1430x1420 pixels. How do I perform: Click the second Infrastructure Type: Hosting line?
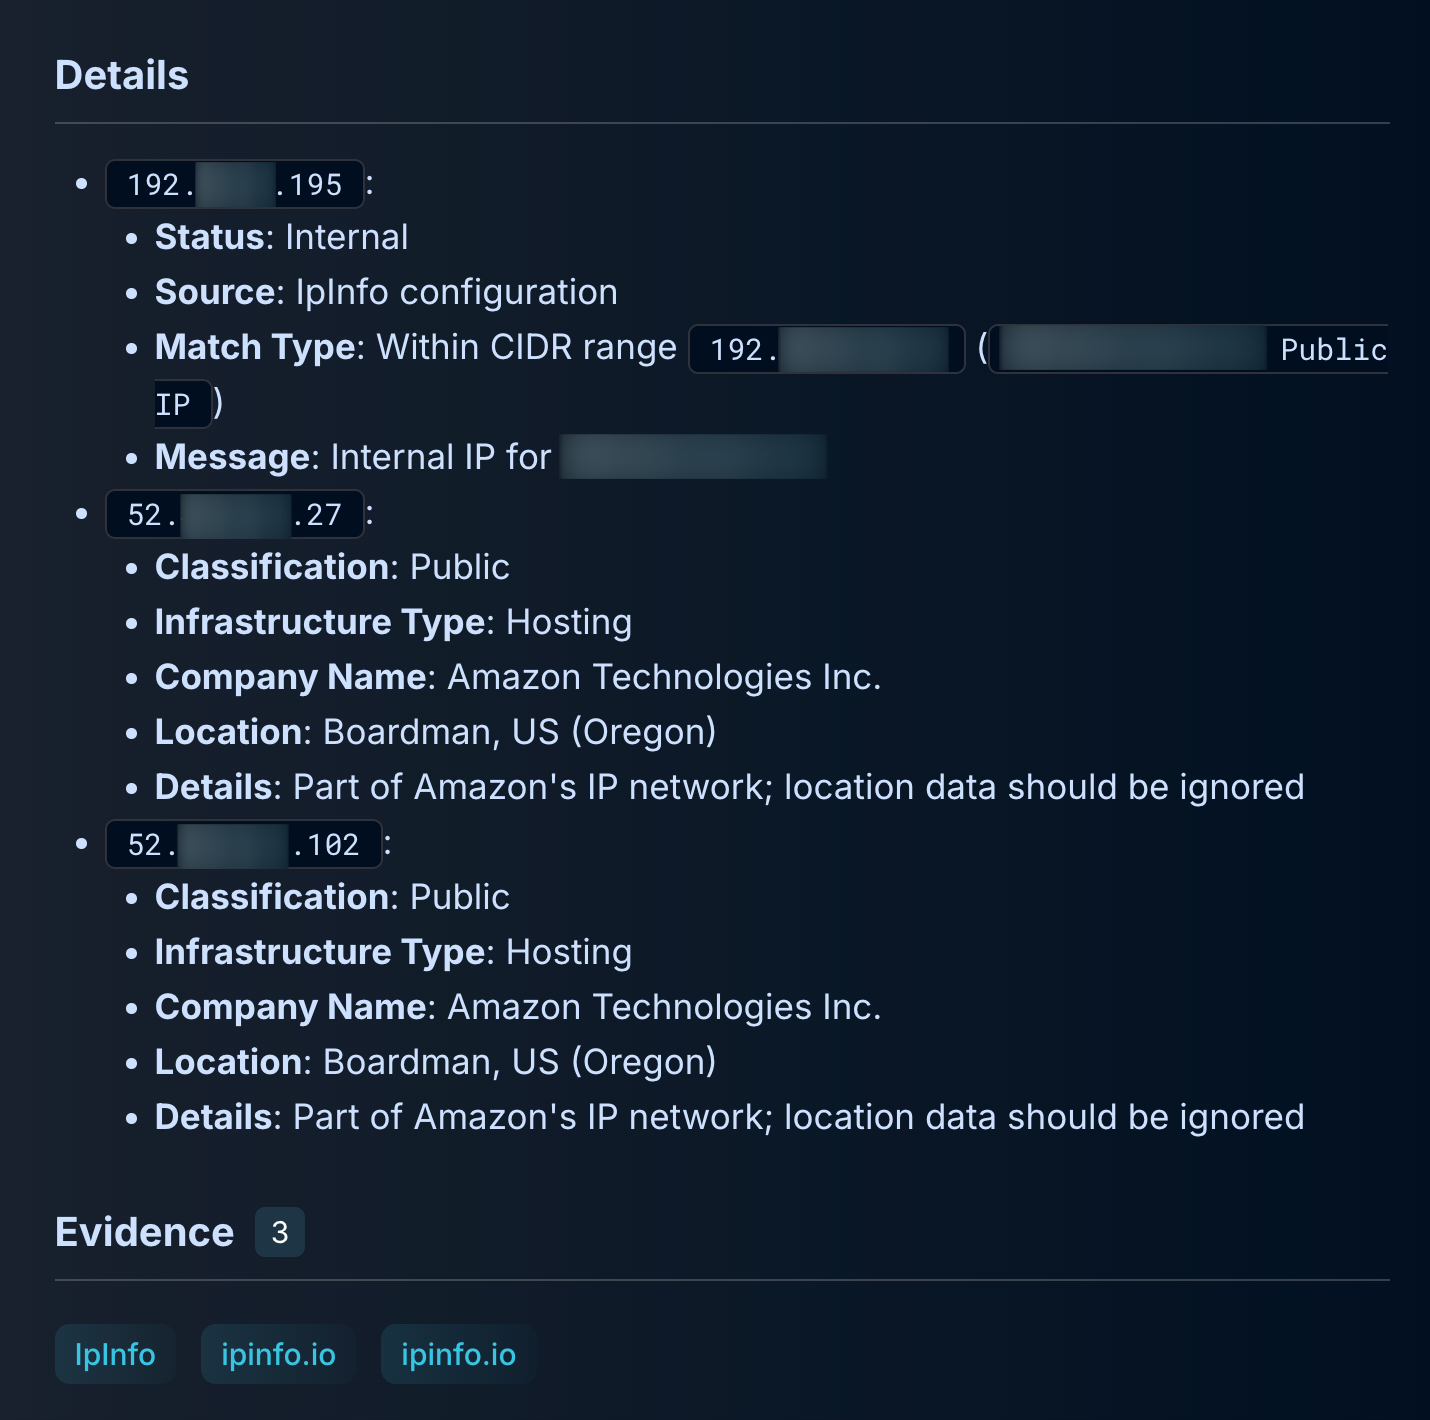[x=393, y=952]
